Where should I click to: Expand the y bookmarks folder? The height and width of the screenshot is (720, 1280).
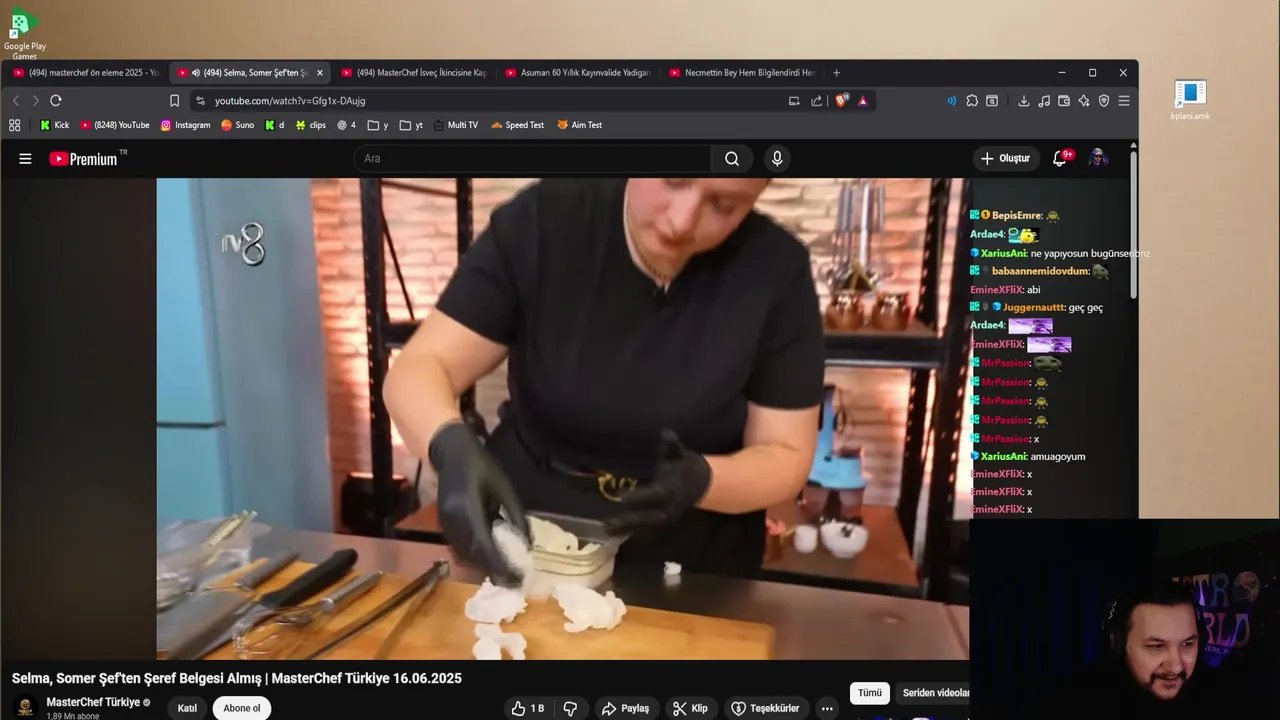point(378,125)
